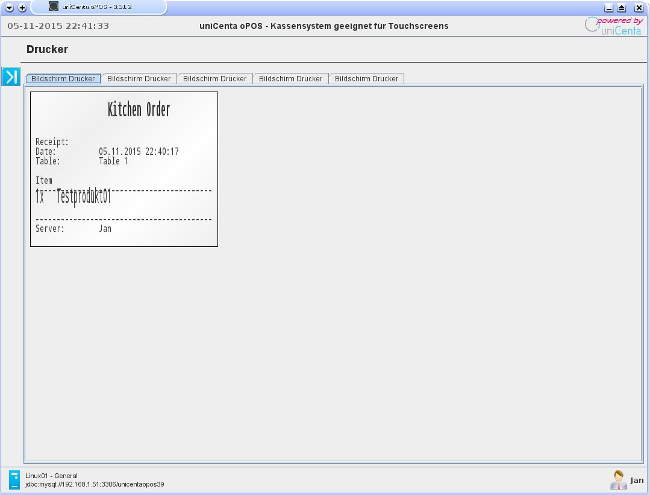
Task: Click the Kitchen Order receipt preview
Action: pos(124,169)
